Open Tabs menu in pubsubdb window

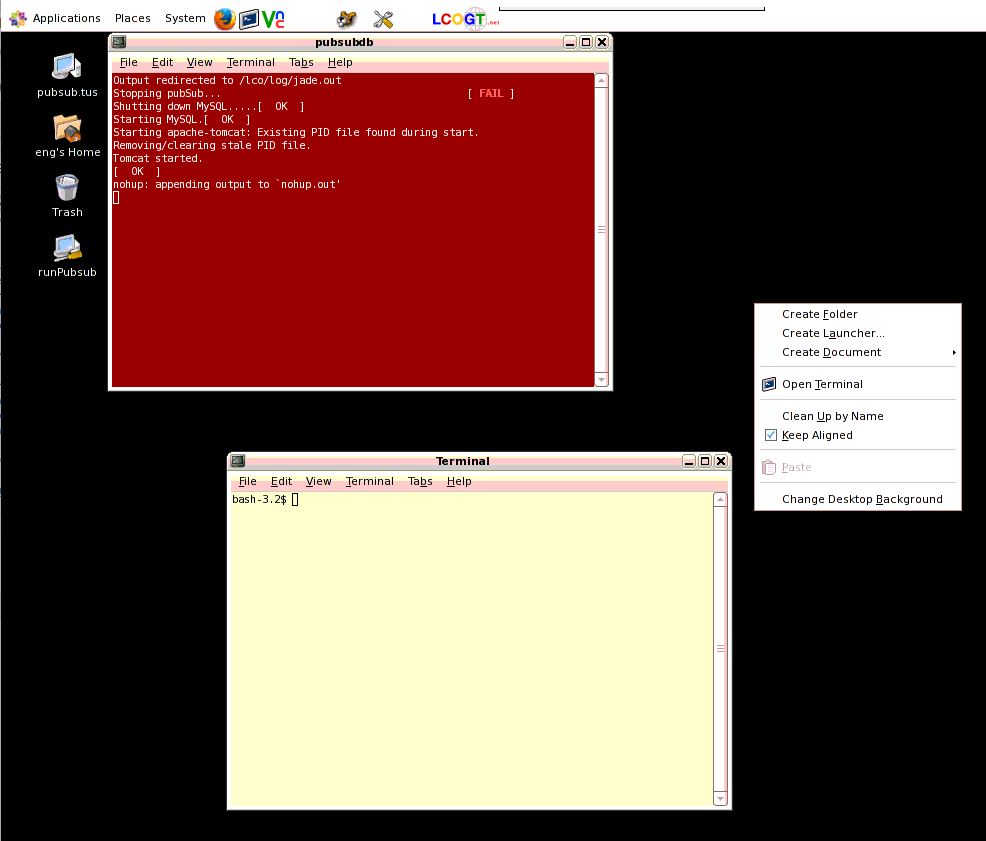click(x=301, y=62)
